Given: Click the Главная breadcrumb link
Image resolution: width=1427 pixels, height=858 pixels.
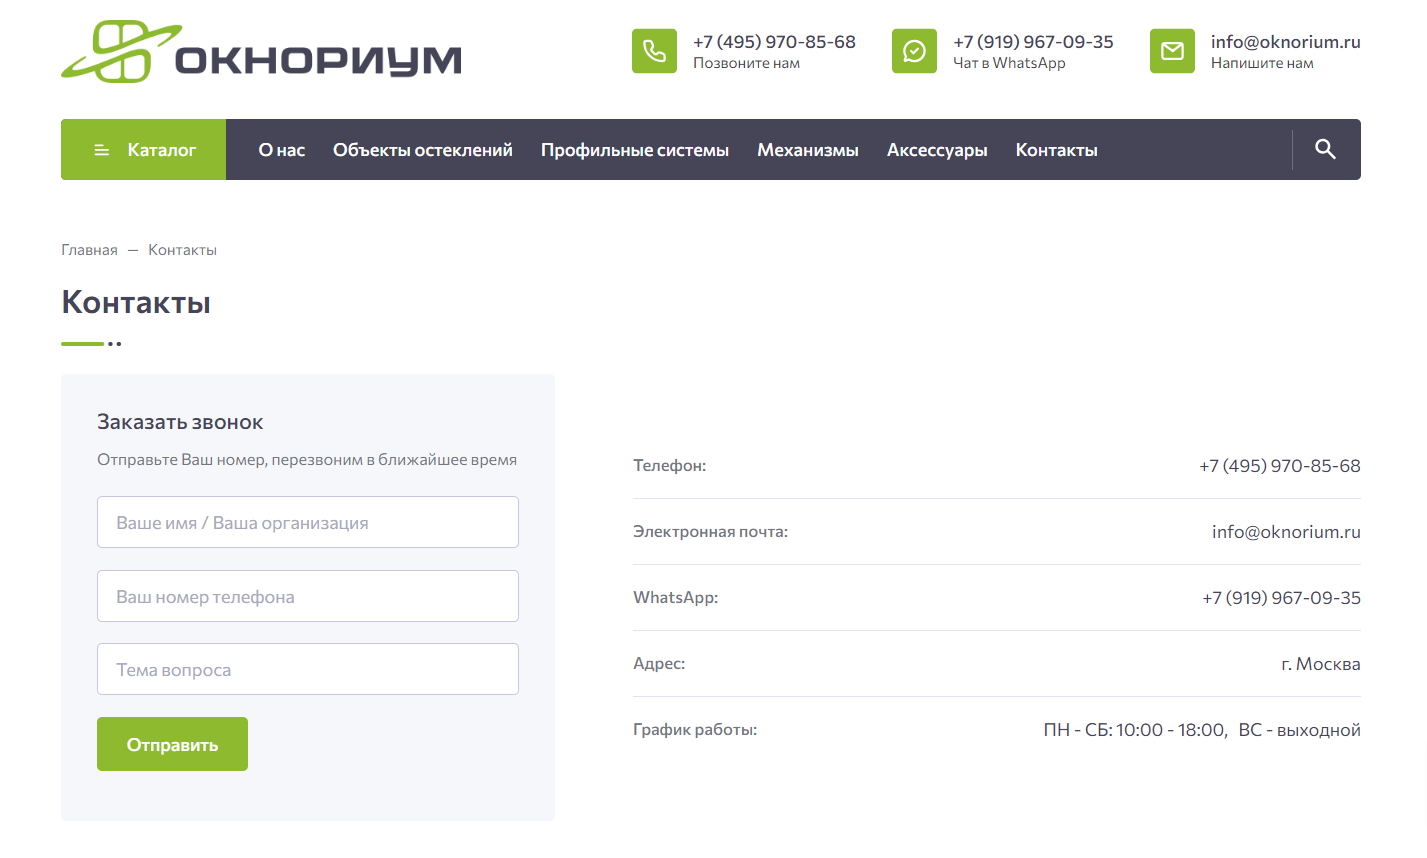Looking at the screenshot, I should [89, 250].
